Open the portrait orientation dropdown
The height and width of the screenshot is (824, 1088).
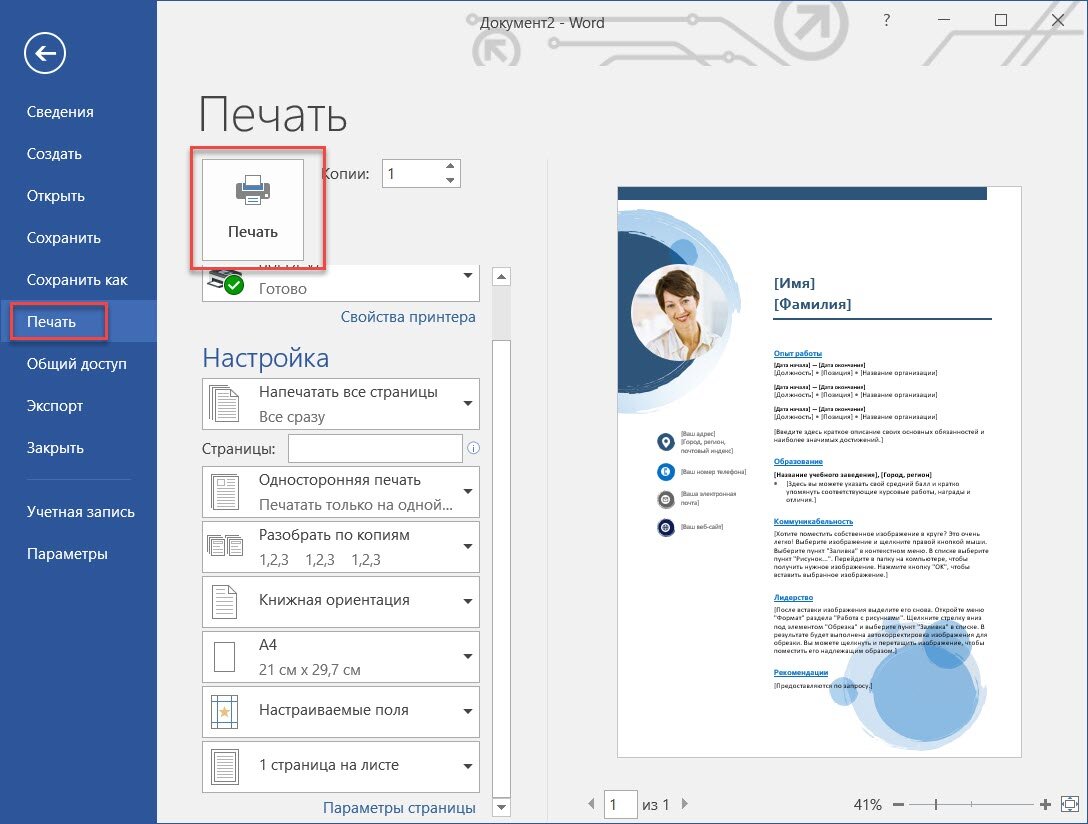coord(341,601)
